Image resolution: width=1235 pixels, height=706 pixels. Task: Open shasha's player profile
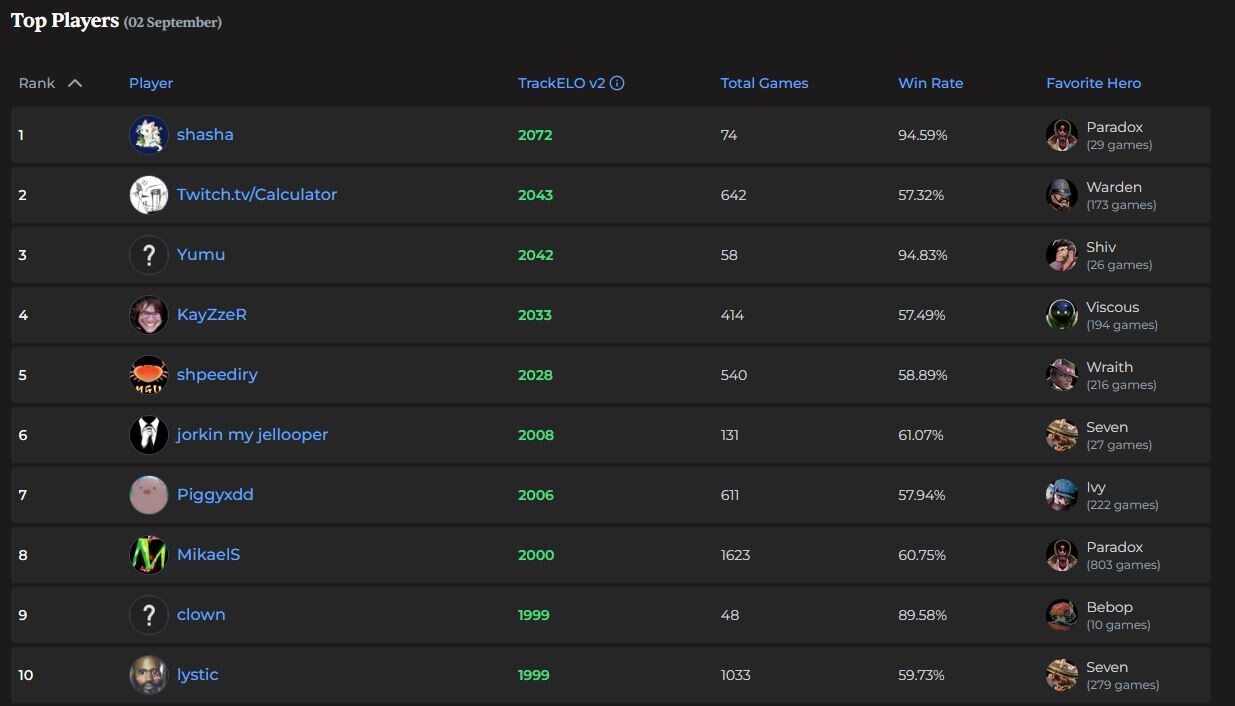[205, 134]
